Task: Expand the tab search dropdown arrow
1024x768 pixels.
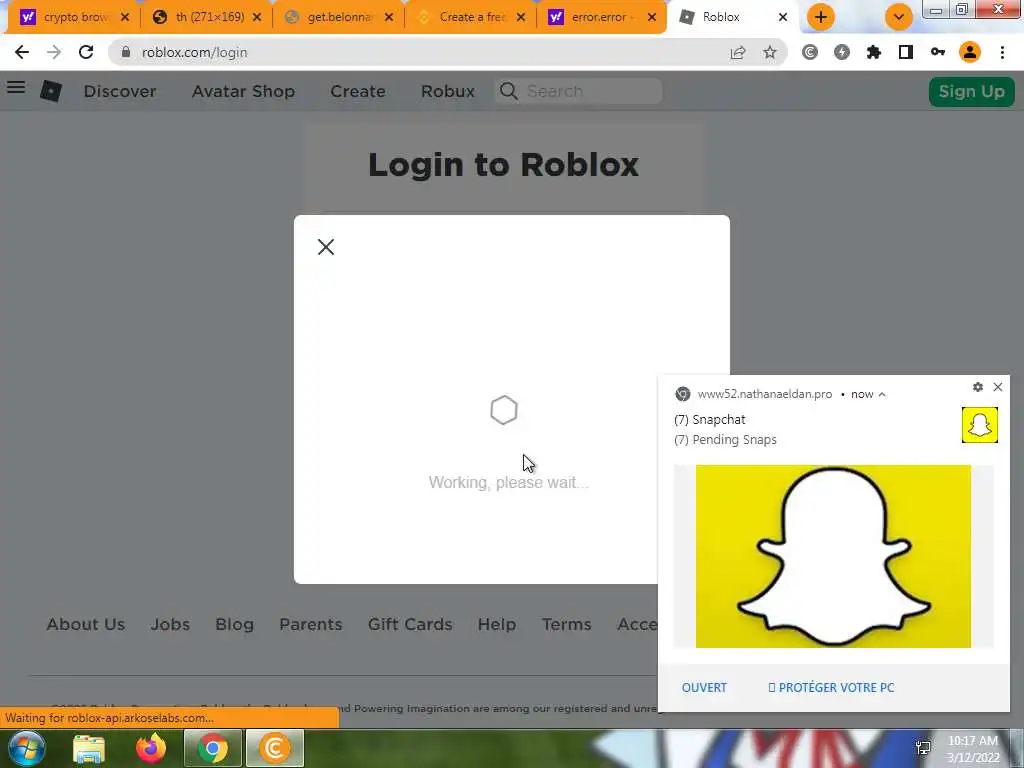Action: coord(899,17)
